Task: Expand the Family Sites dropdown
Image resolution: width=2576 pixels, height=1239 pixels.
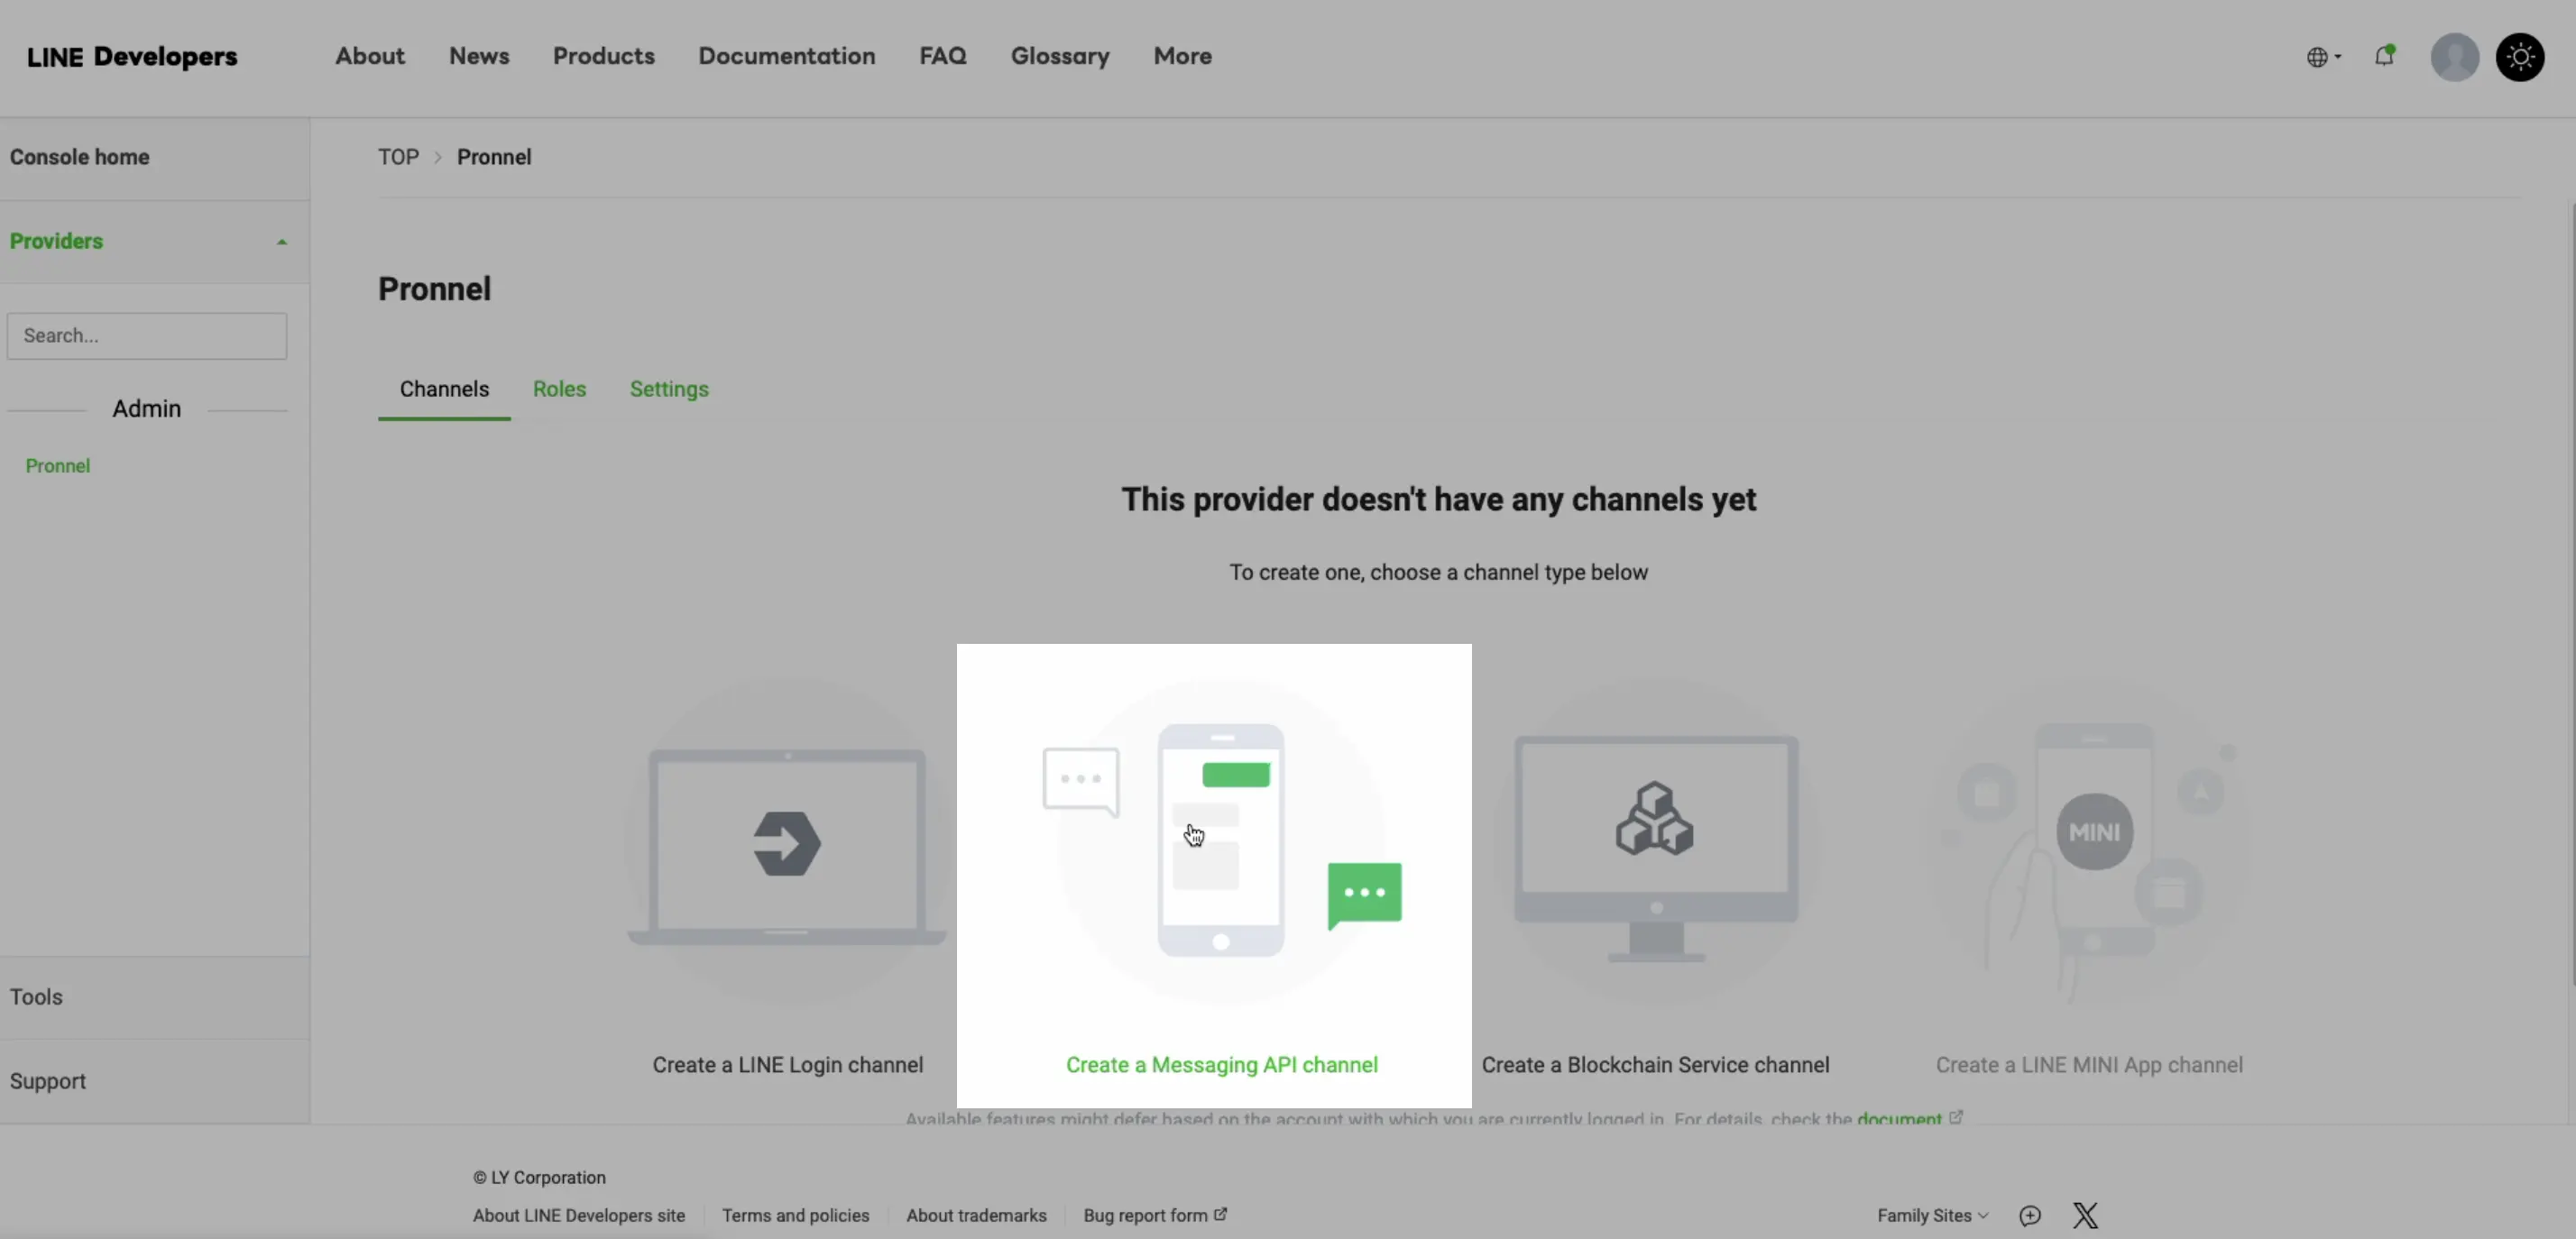Action: point(1932,1215)
